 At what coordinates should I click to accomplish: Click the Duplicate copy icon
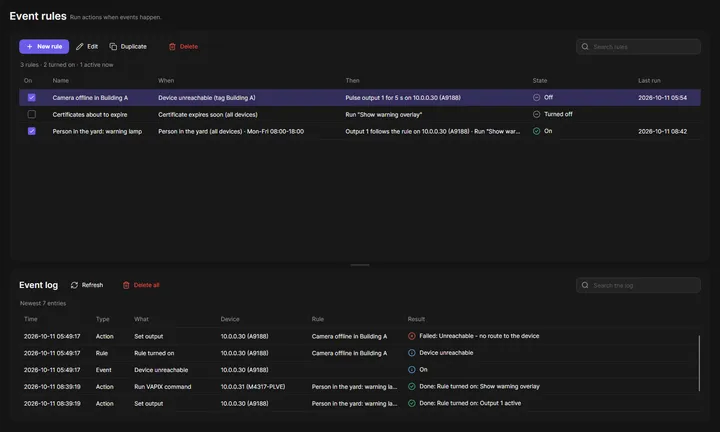pyautogui.click(x=113, y=46)
